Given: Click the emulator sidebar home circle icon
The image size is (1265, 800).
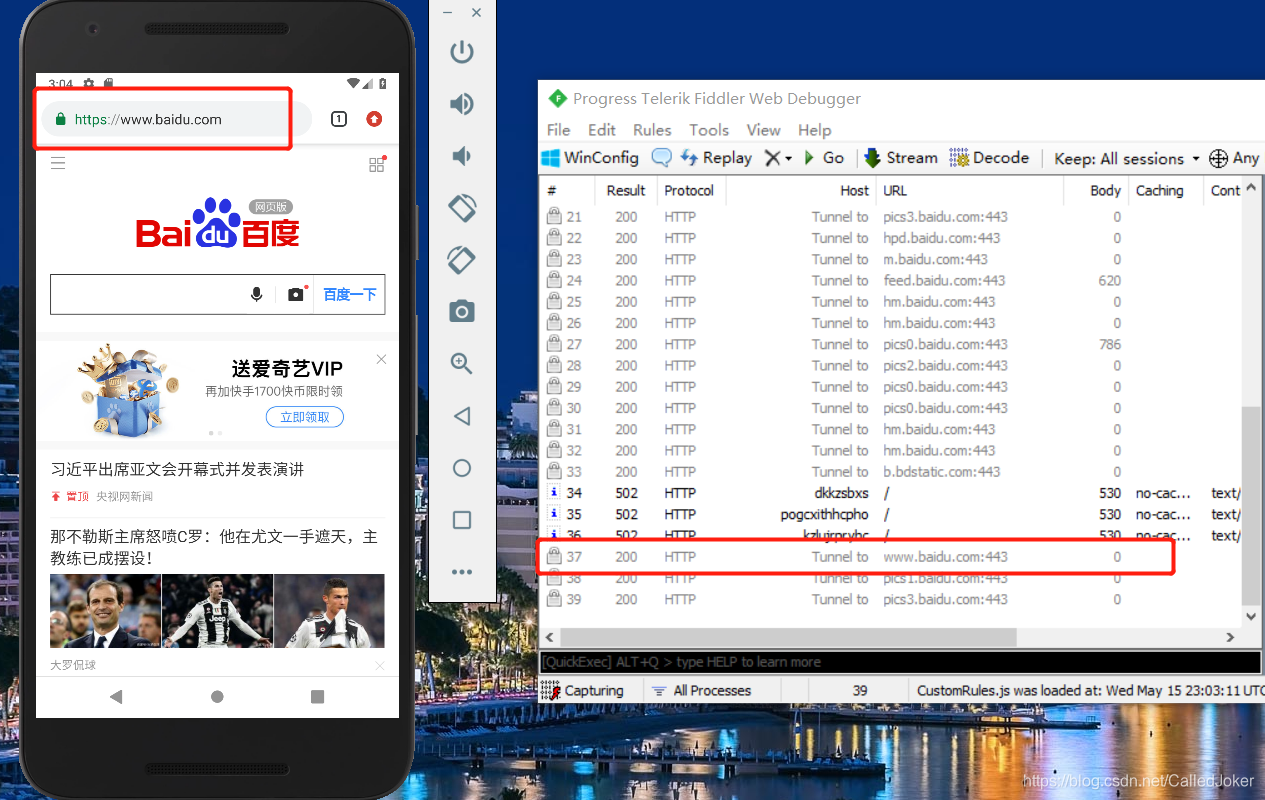Looking at the screenshot, I should pyautogui.click(x=462, y=468).
